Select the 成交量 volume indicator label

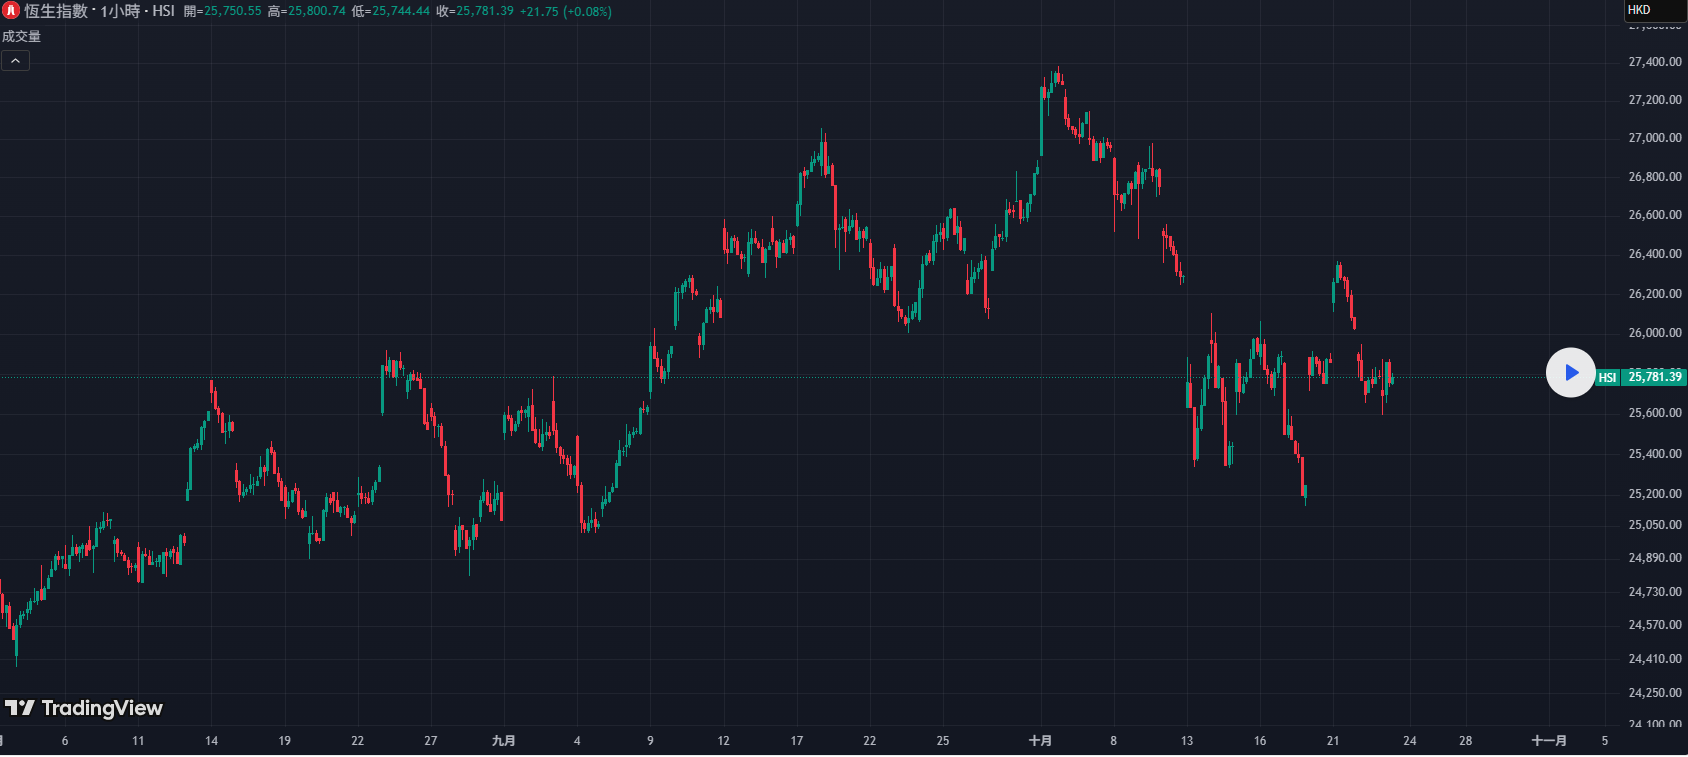21,36
